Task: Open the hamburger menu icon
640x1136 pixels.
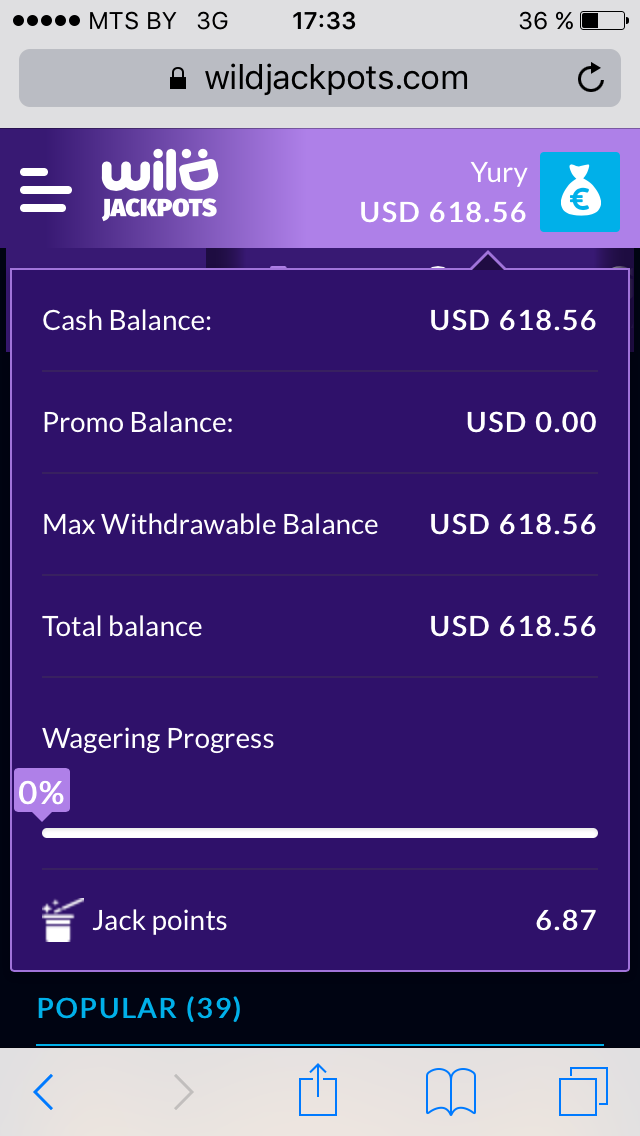Action: (x=46, y=189)
